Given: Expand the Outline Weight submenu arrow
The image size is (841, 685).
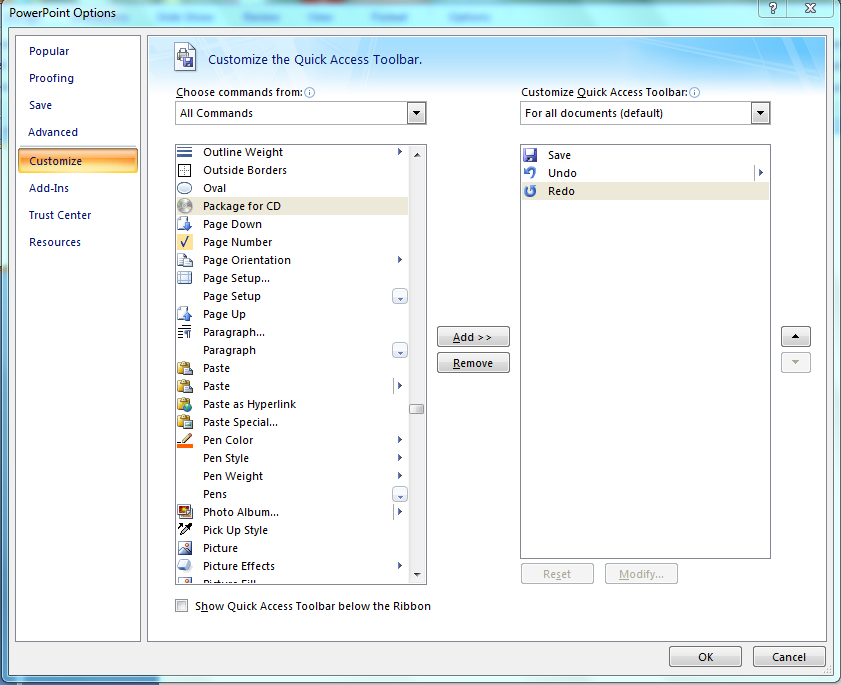Looking at the screenshot, I should 400,152.
